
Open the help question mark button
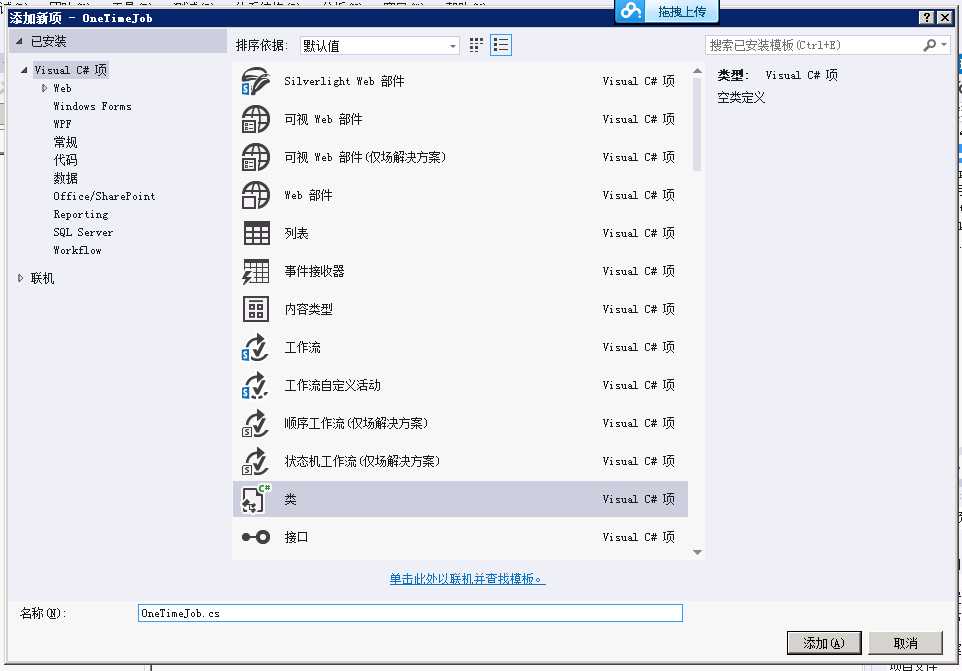click(x=927, y=17)
